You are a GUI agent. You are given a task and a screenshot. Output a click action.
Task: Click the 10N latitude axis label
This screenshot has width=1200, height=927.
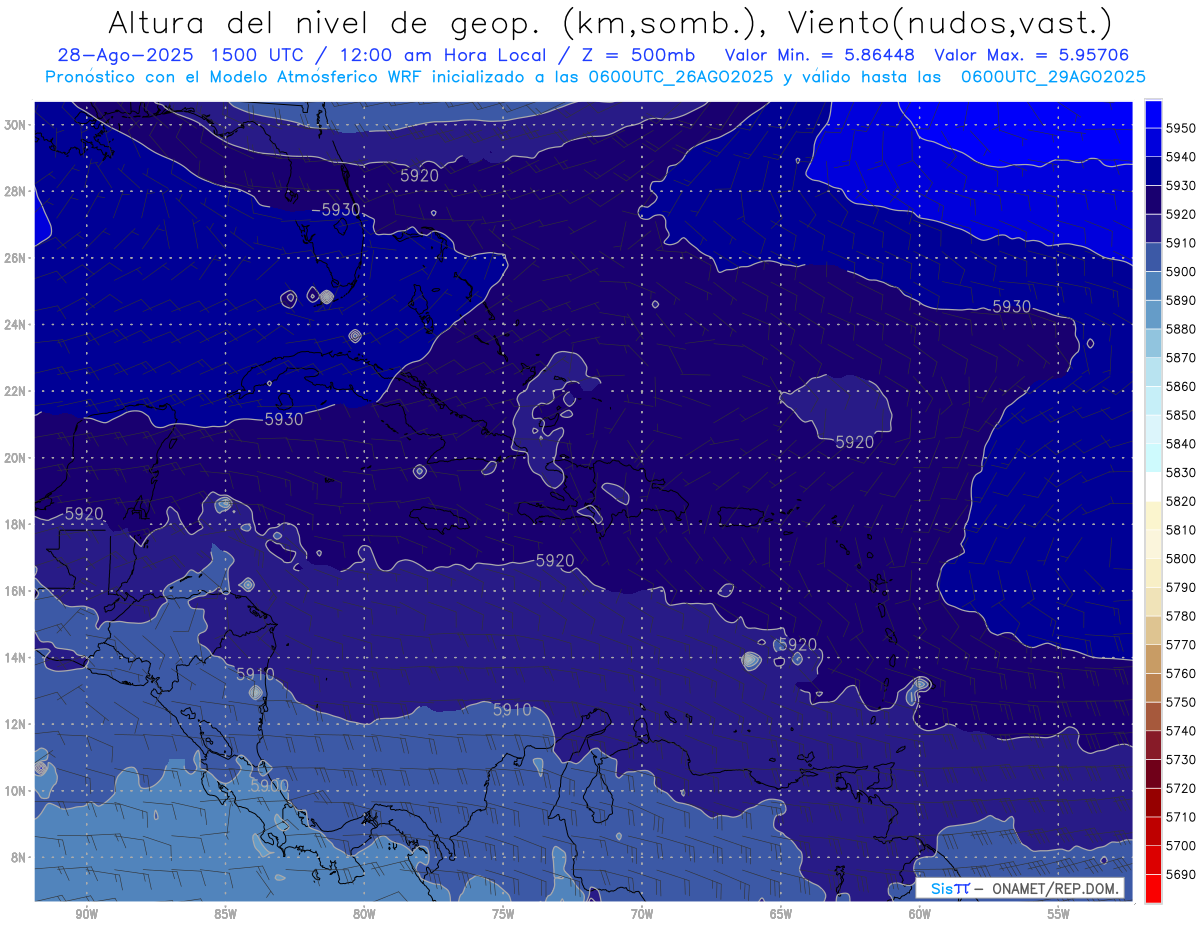(15, 791)
